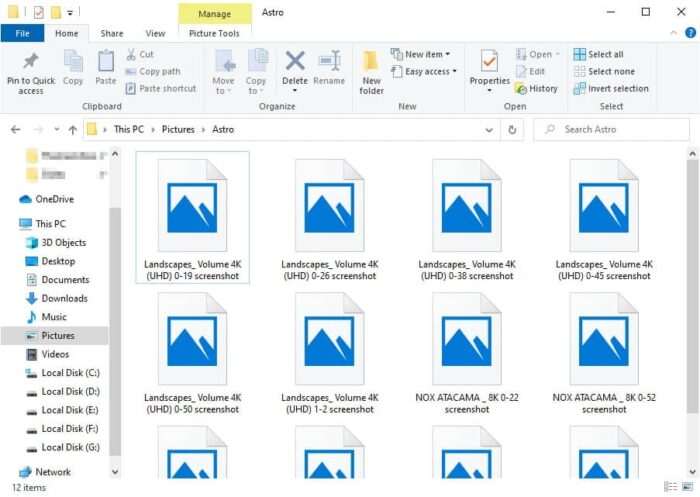Click the Open ribbon command
The height and width of the screenshot is (497, 700).
pos(538,54)
